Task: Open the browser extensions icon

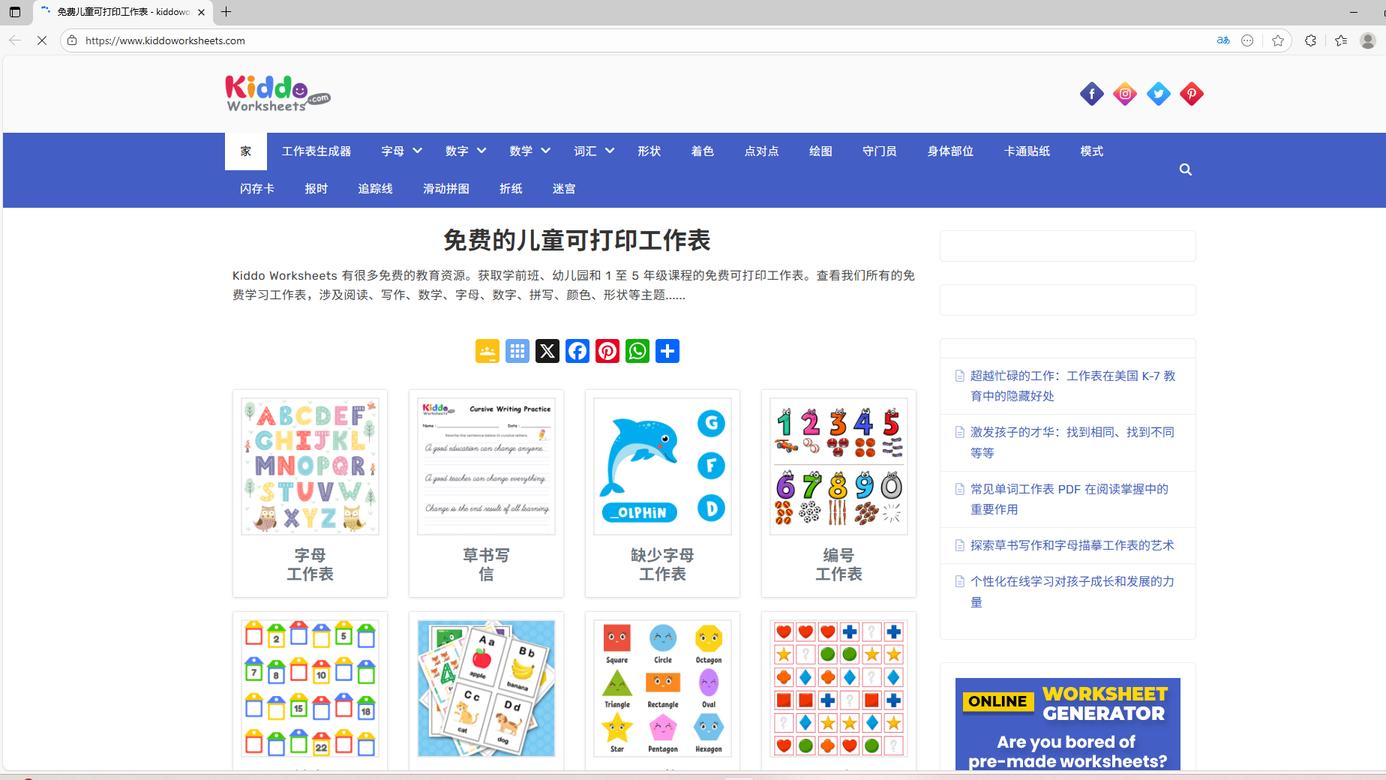Action: pos(1310,41)
